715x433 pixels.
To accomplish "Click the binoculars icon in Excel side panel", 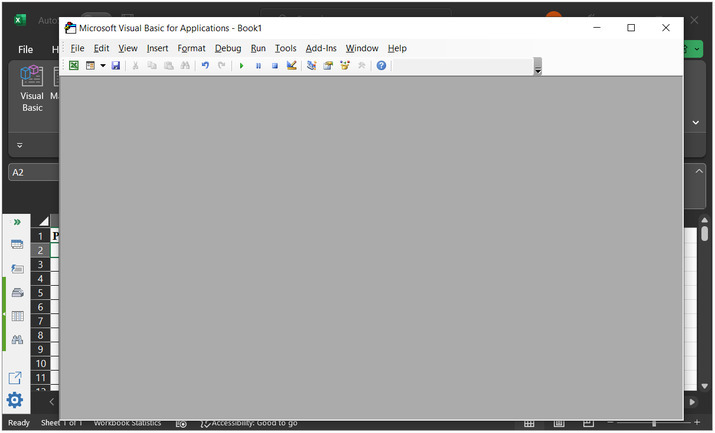I will 17,340.
